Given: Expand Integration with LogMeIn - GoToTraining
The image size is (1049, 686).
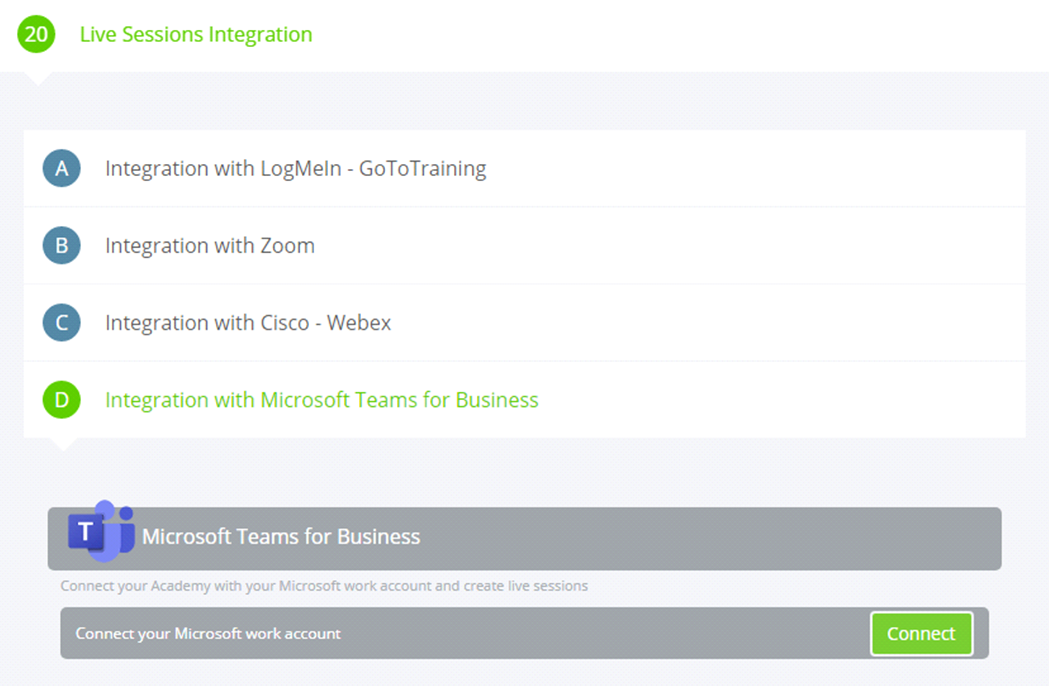Looking at the screenshot, I should click(x=296, y=169).
